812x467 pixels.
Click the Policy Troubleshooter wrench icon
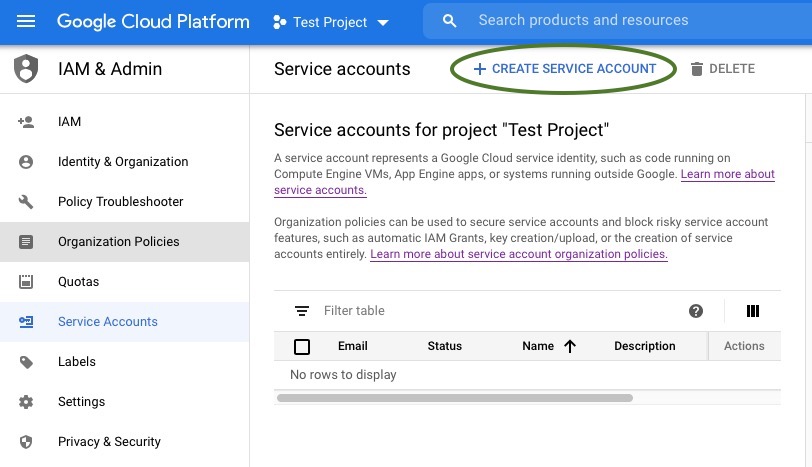[26, 202]
